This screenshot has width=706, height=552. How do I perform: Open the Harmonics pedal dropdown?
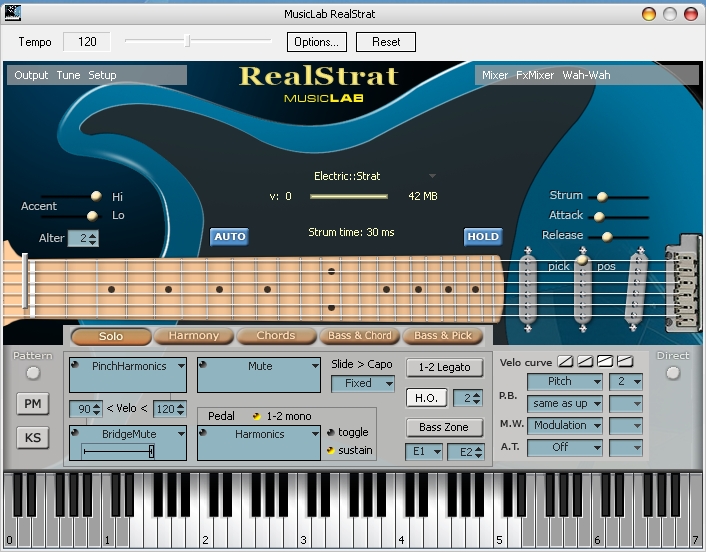(315, 434)
